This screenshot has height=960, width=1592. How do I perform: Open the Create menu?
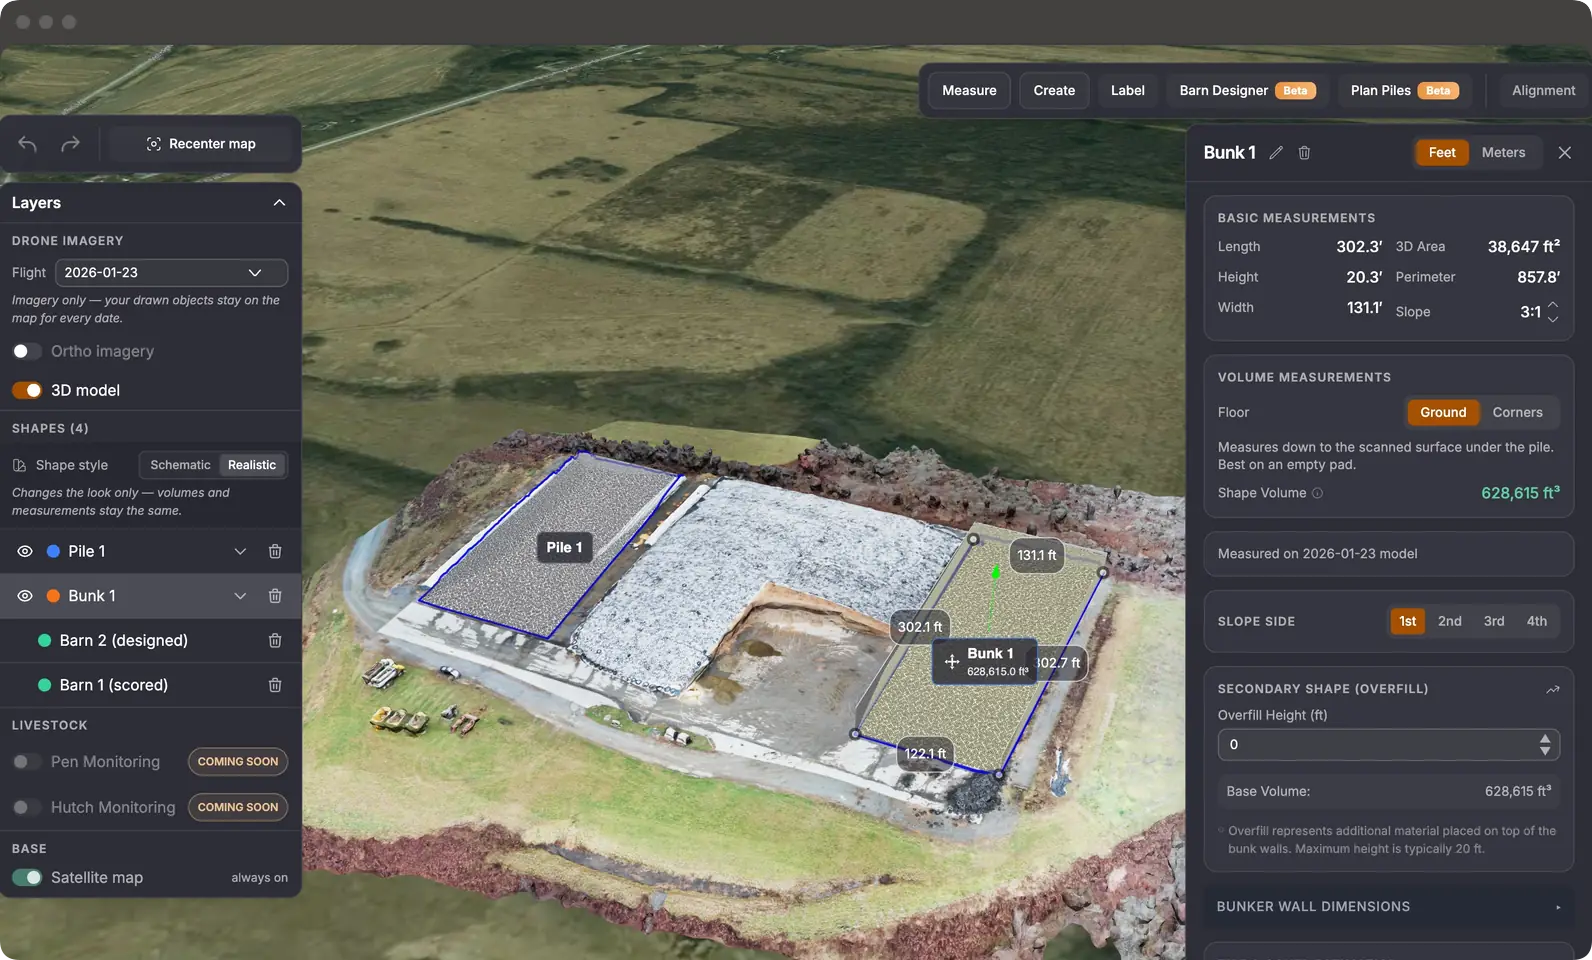point(1054,90)
